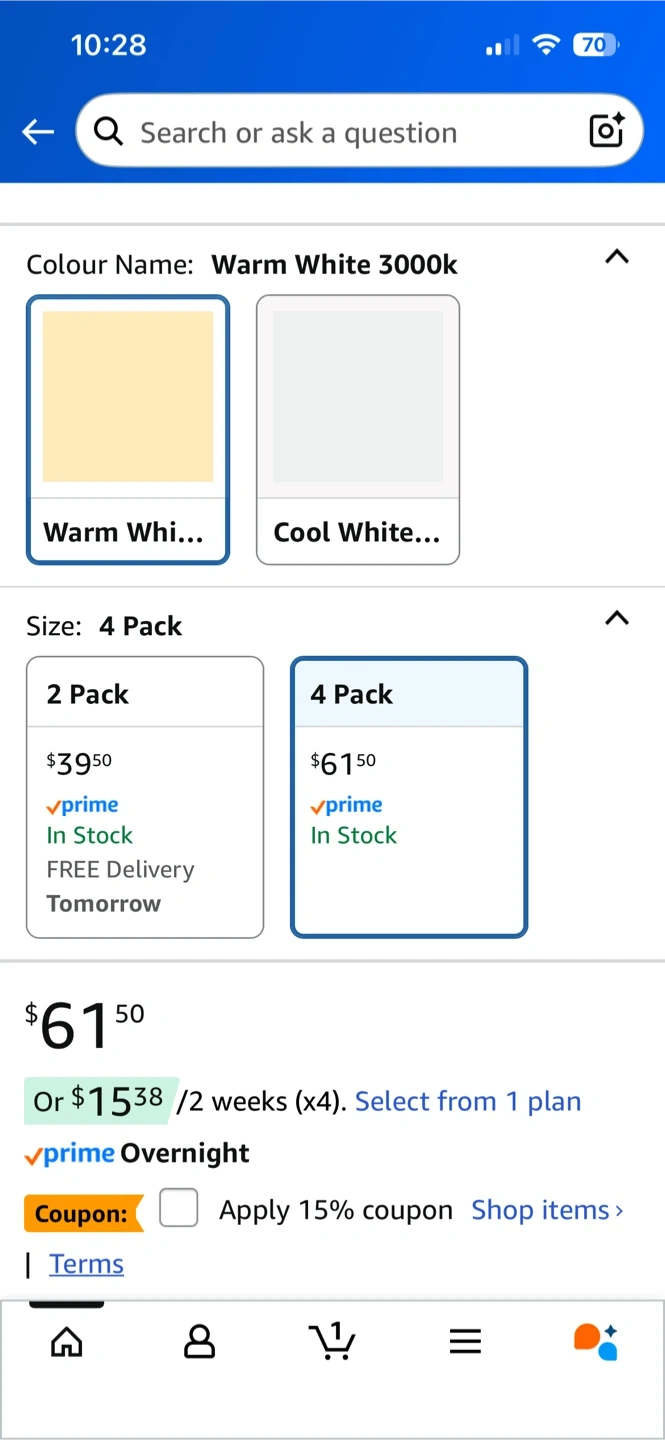Open the shopping cart
Viewport: 665px width, 1440px height.
coord(332,1341)
